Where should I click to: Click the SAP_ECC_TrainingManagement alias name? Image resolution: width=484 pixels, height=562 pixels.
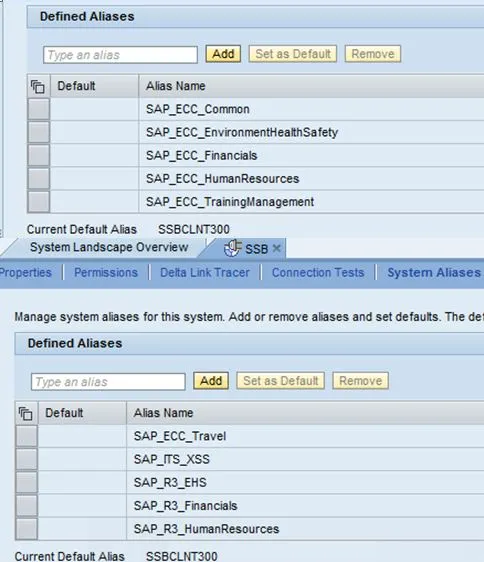click(230, 202)
